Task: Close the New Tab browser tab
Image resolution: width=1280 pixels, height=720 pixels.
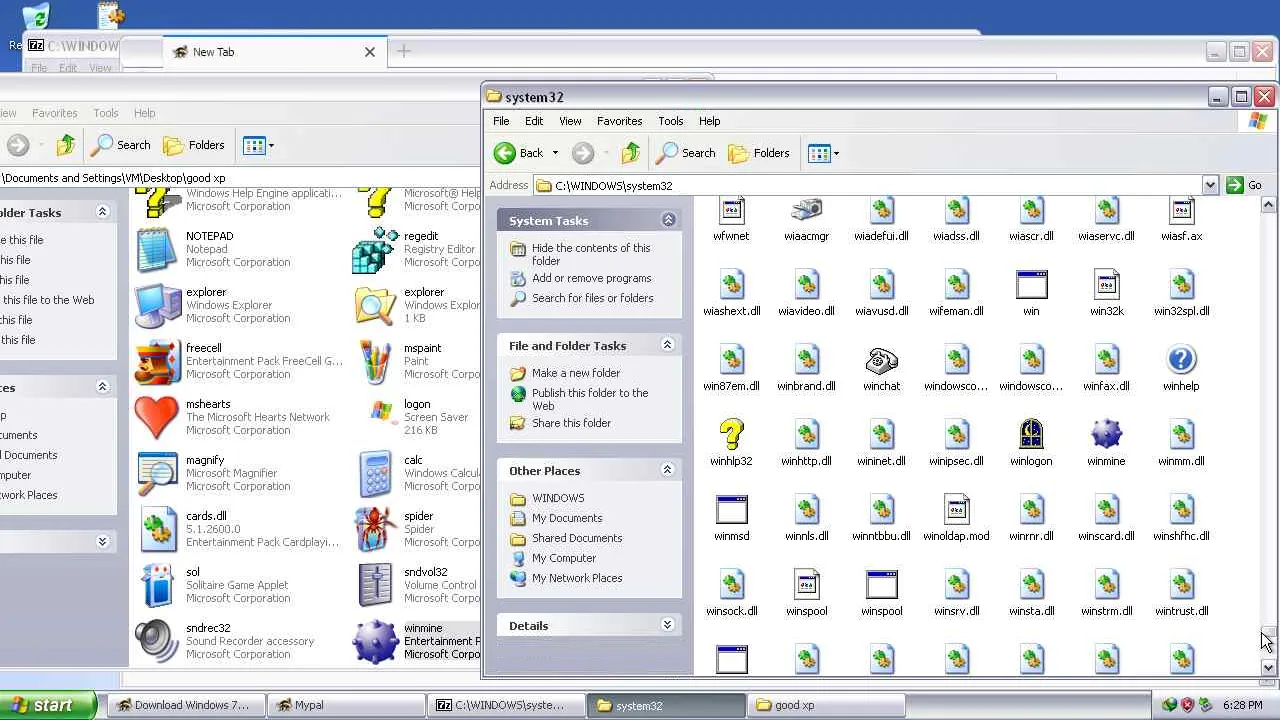Action: pos(370,52)
